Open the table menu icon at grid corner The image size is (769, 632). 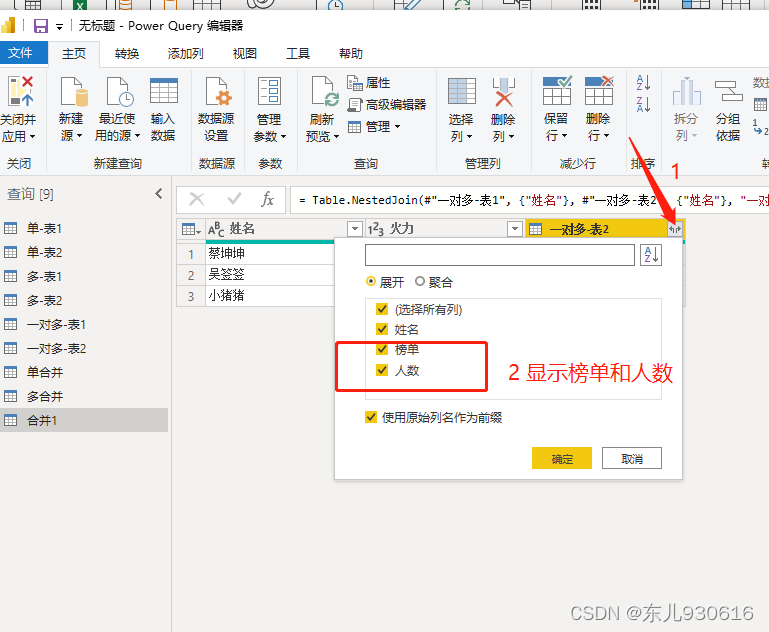191,229
